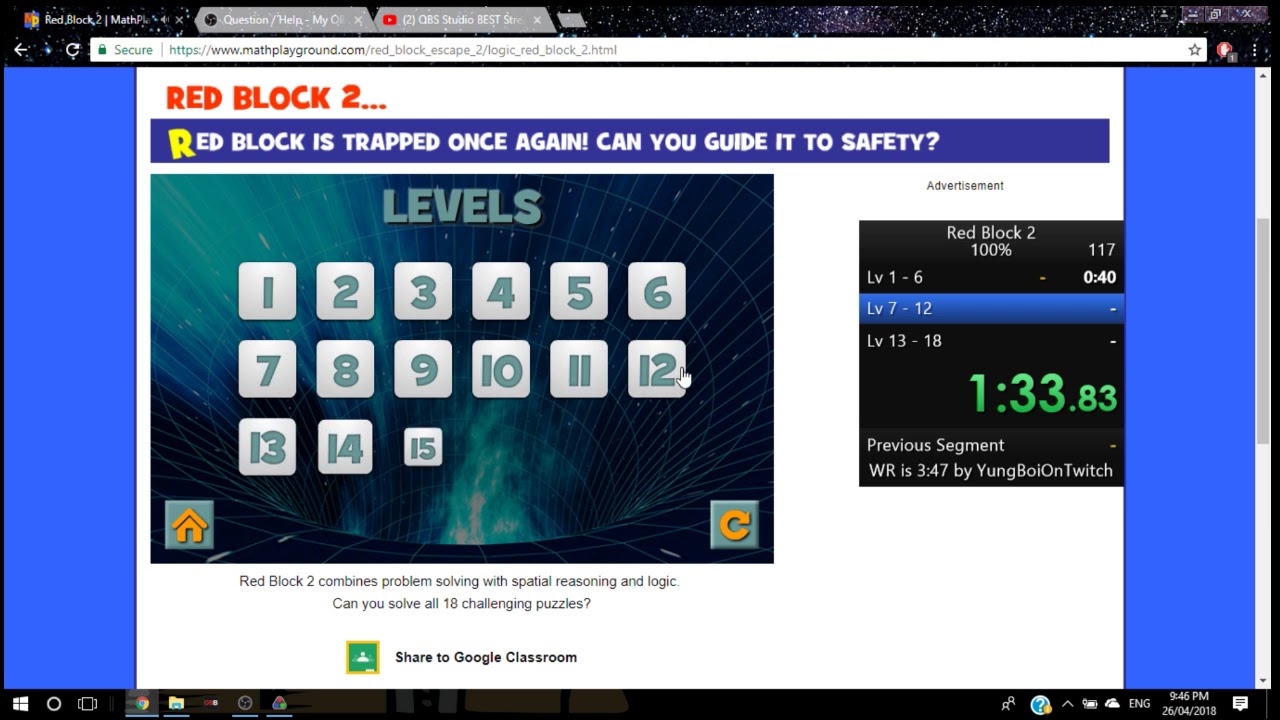The height and width of the screenshot is (720, 1280).
Task: Open File Explorer from the taskbar
Action: pyautogui.click(x=176, y=704)
